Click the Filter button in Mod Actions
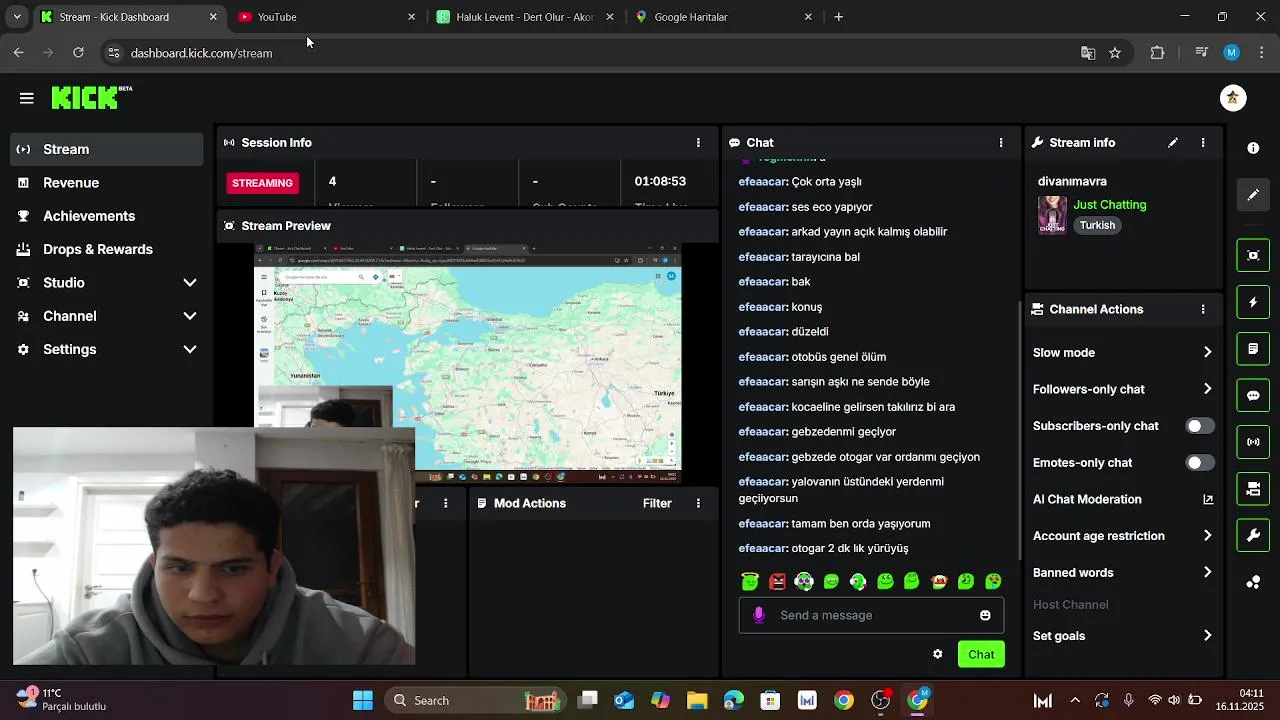 coord(657,504)
